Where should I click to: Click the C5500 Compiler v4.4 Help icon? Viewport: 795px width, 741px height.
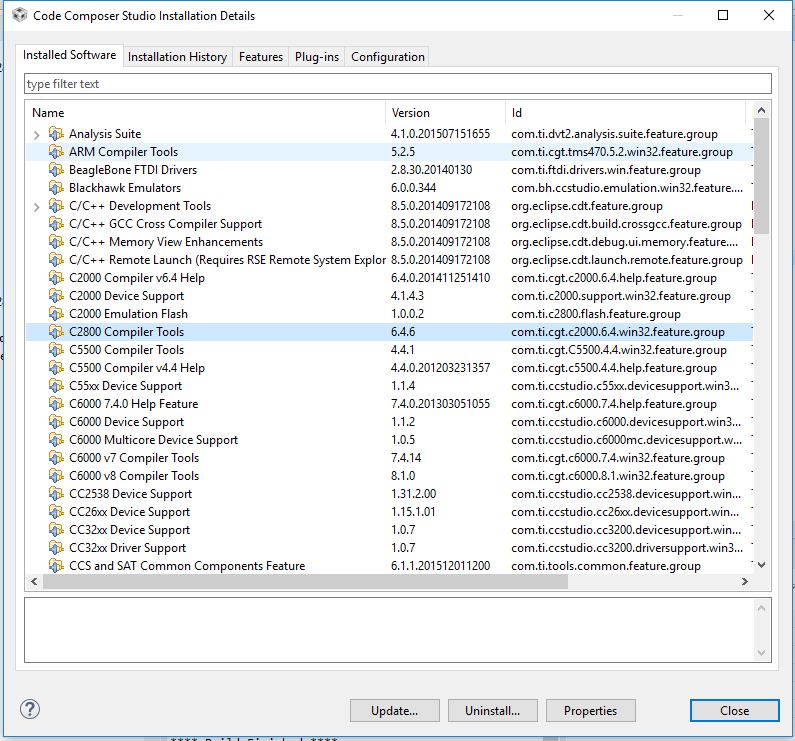[x=56, y=368]
